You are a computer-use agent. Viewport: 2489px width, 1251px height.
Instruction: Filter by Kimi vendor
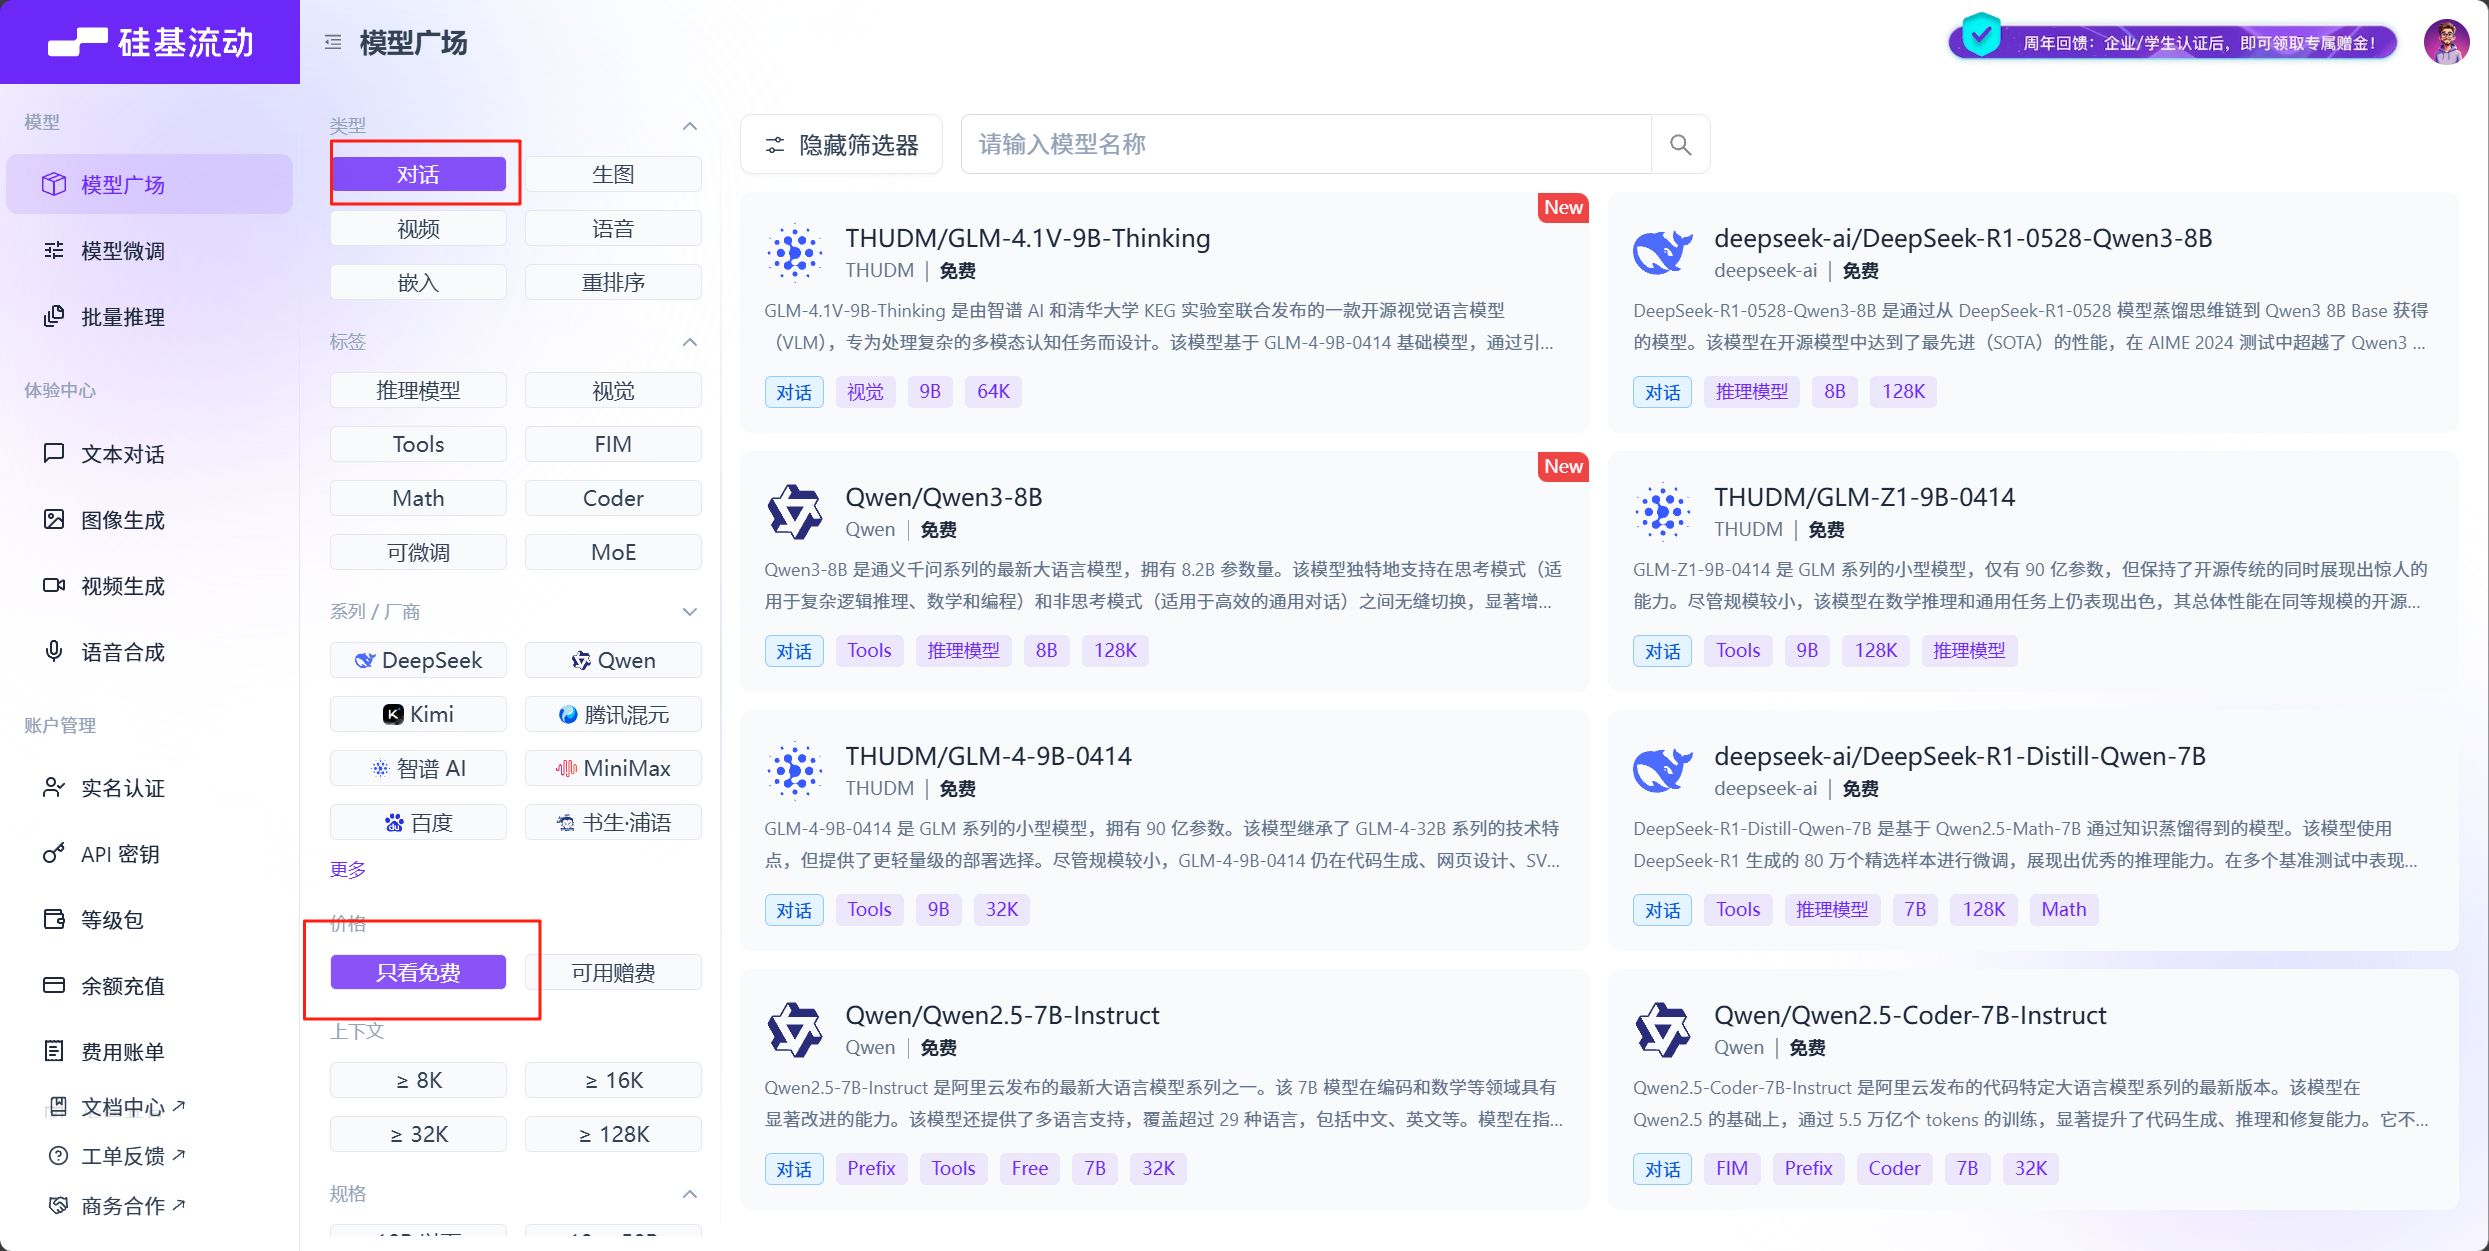pos(418,714)
